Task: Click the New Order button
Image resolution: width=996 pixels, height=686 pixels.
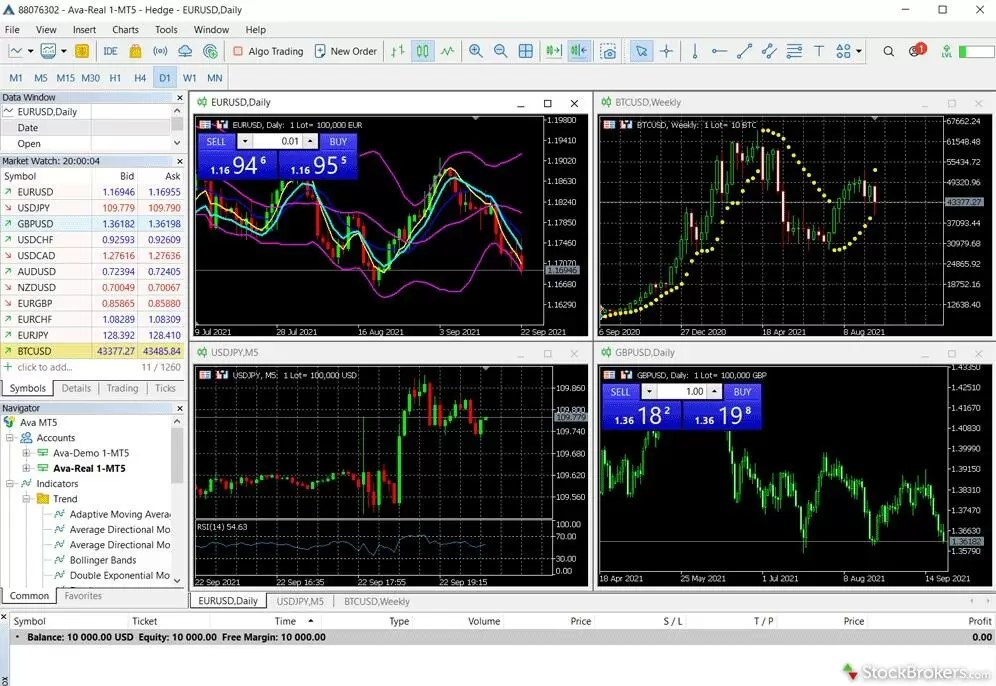Action: (x=346, y=50)
